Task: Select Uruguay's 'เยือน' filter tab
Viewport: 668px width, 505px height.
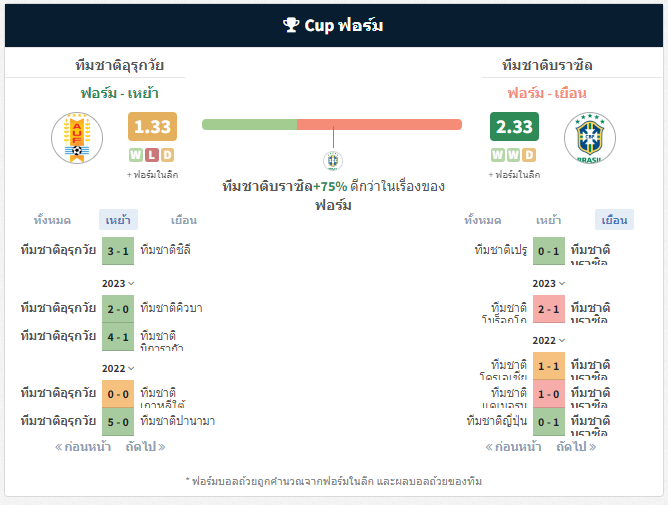Action: [x=184, y=220]
